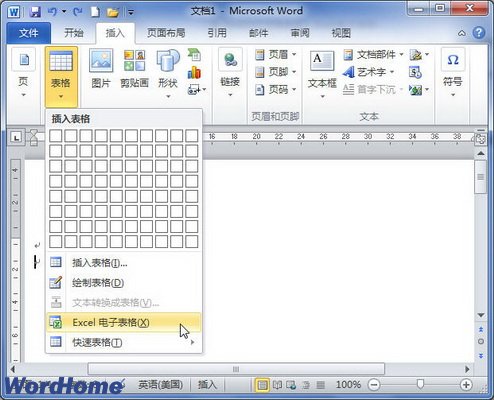Screen dimensions: 494x400
Task: Click the 英语(美国) language indicator
Action: pos(161,385)
